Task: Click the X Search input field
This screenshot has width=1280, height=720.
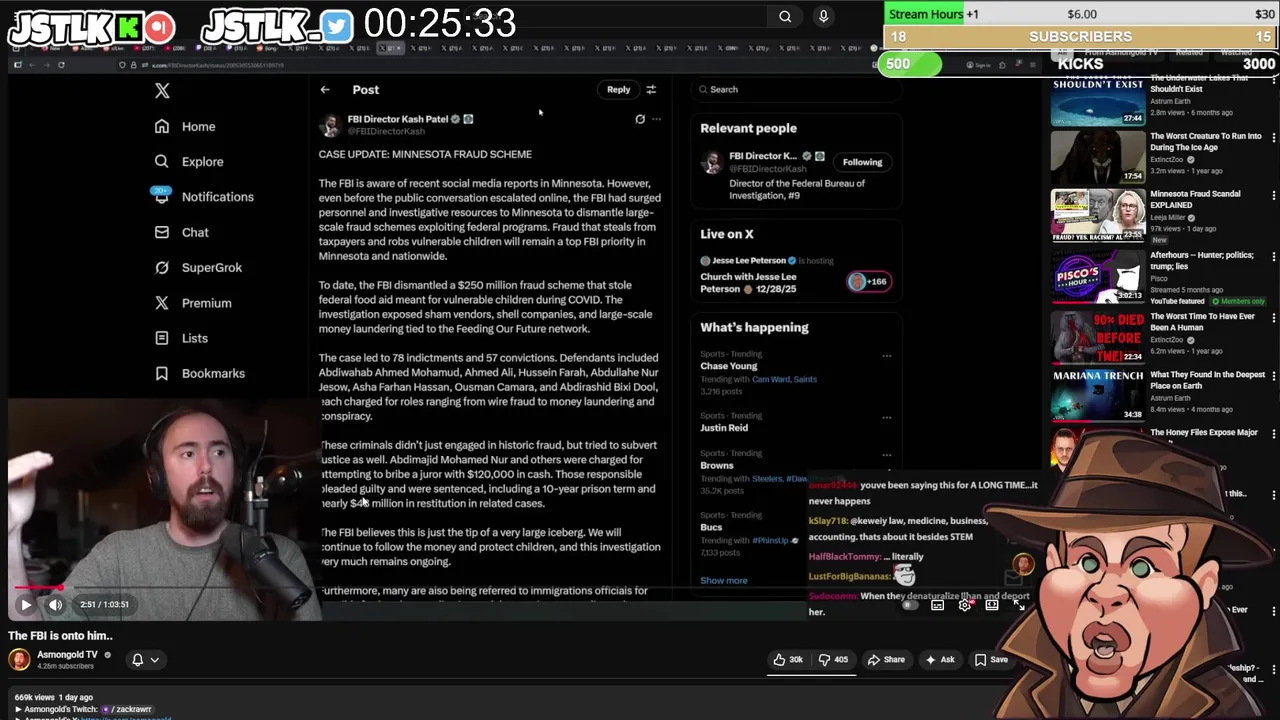Action: click(796, 90)
